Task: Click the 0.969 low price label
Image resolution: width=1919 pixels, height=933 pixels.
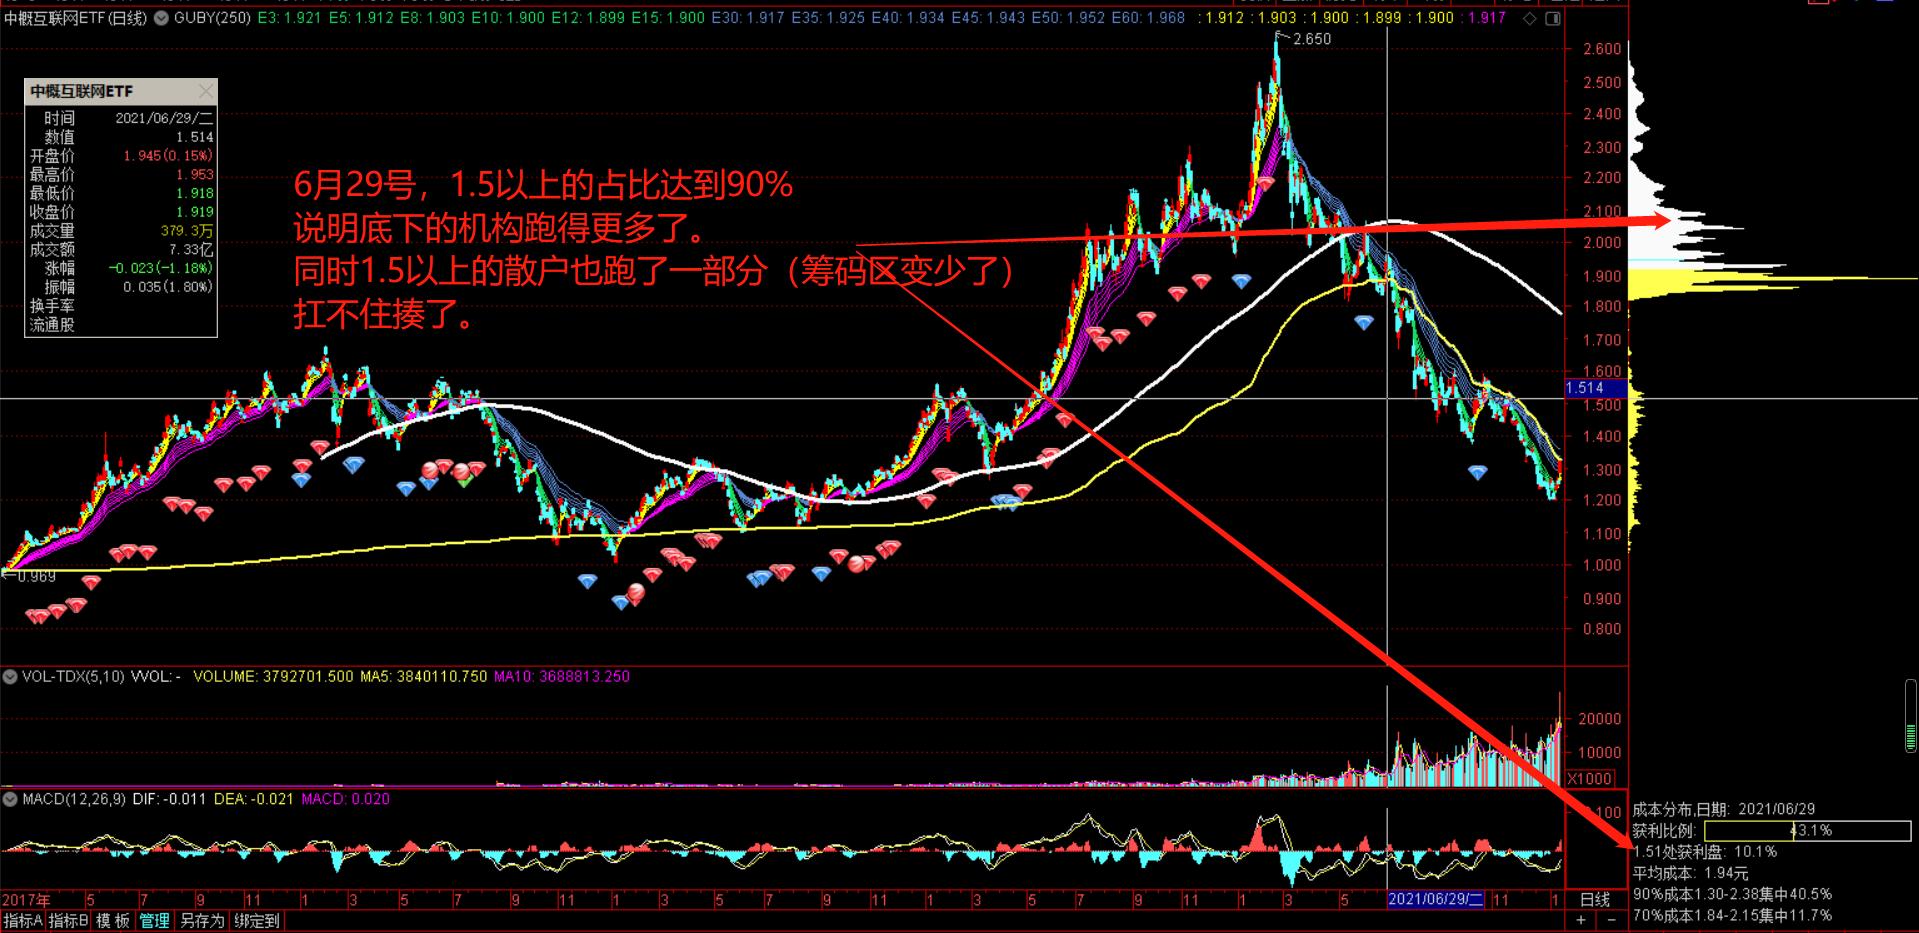Action: point(37,577)
